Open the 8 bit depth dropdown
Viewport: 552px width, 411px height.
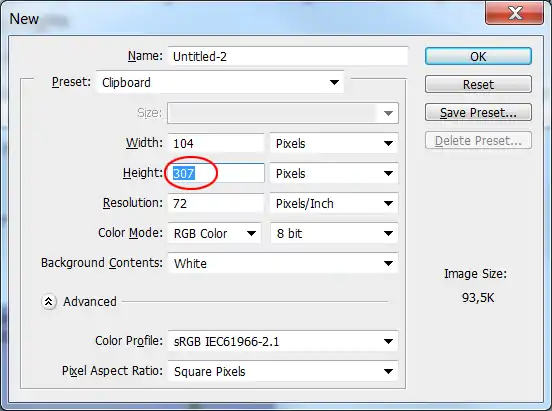click(334, 233)
